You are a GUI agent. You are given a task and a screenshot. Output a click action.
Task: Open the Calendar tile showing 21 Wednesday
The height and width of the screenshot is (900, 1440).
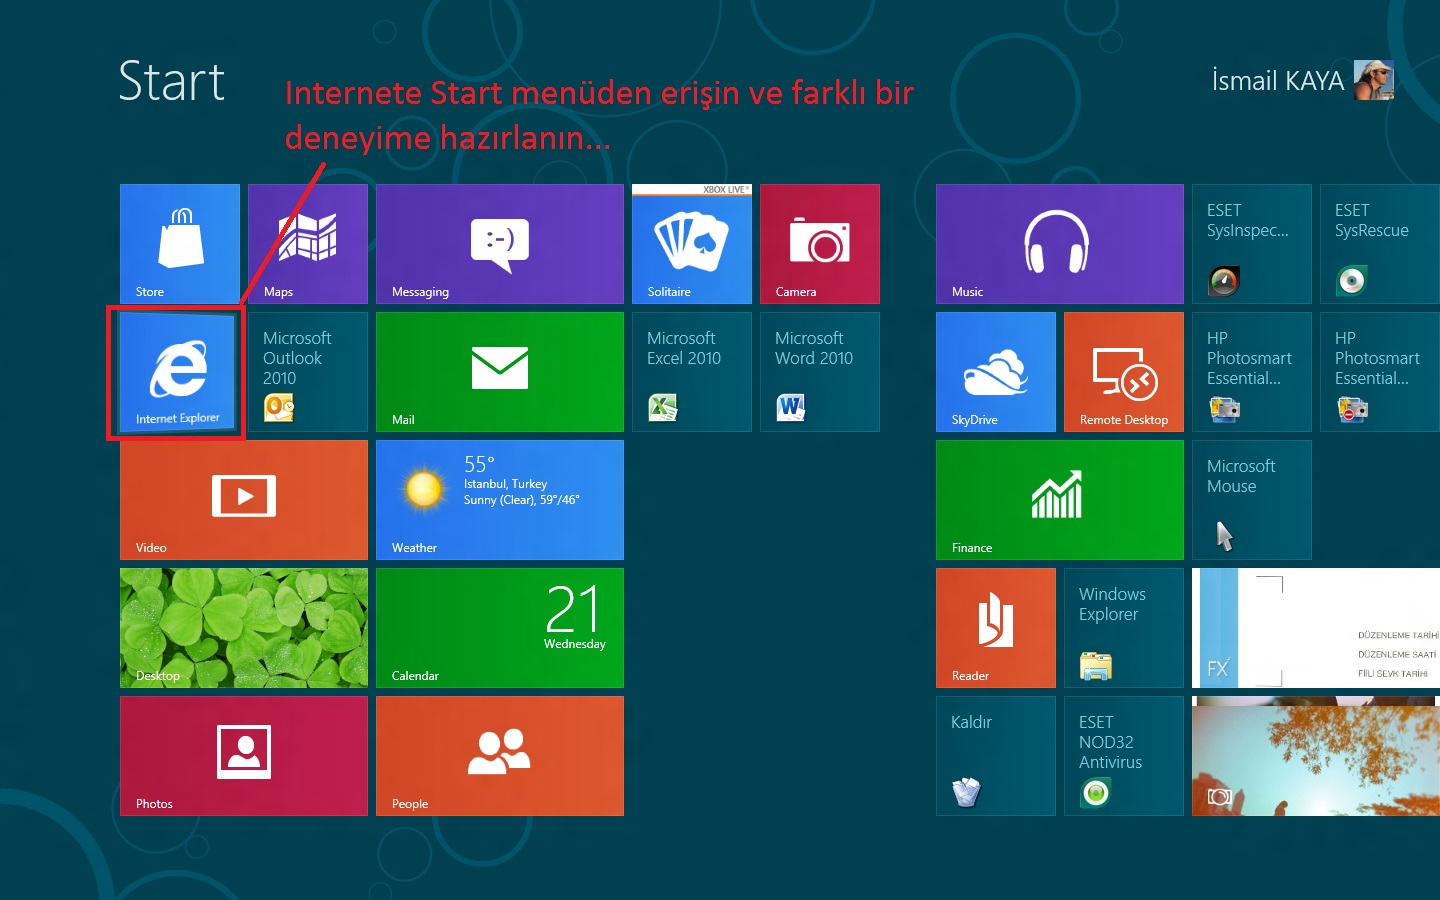click(500, 628)
